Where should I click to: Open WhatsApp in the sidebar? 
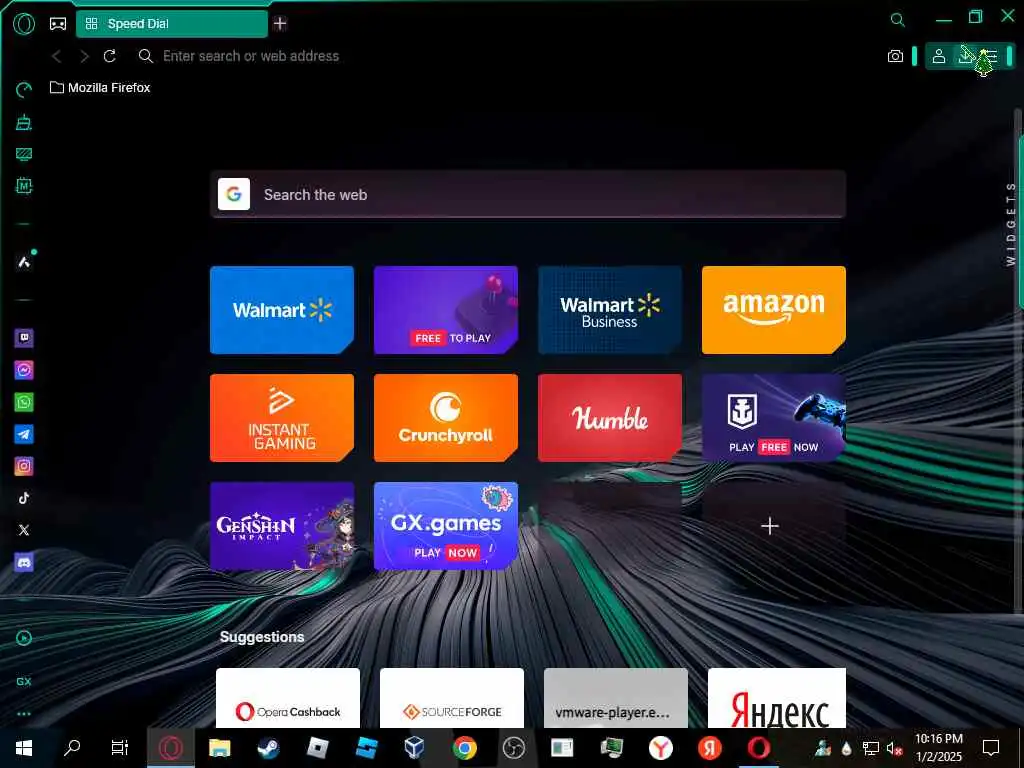tap(24, 402)
